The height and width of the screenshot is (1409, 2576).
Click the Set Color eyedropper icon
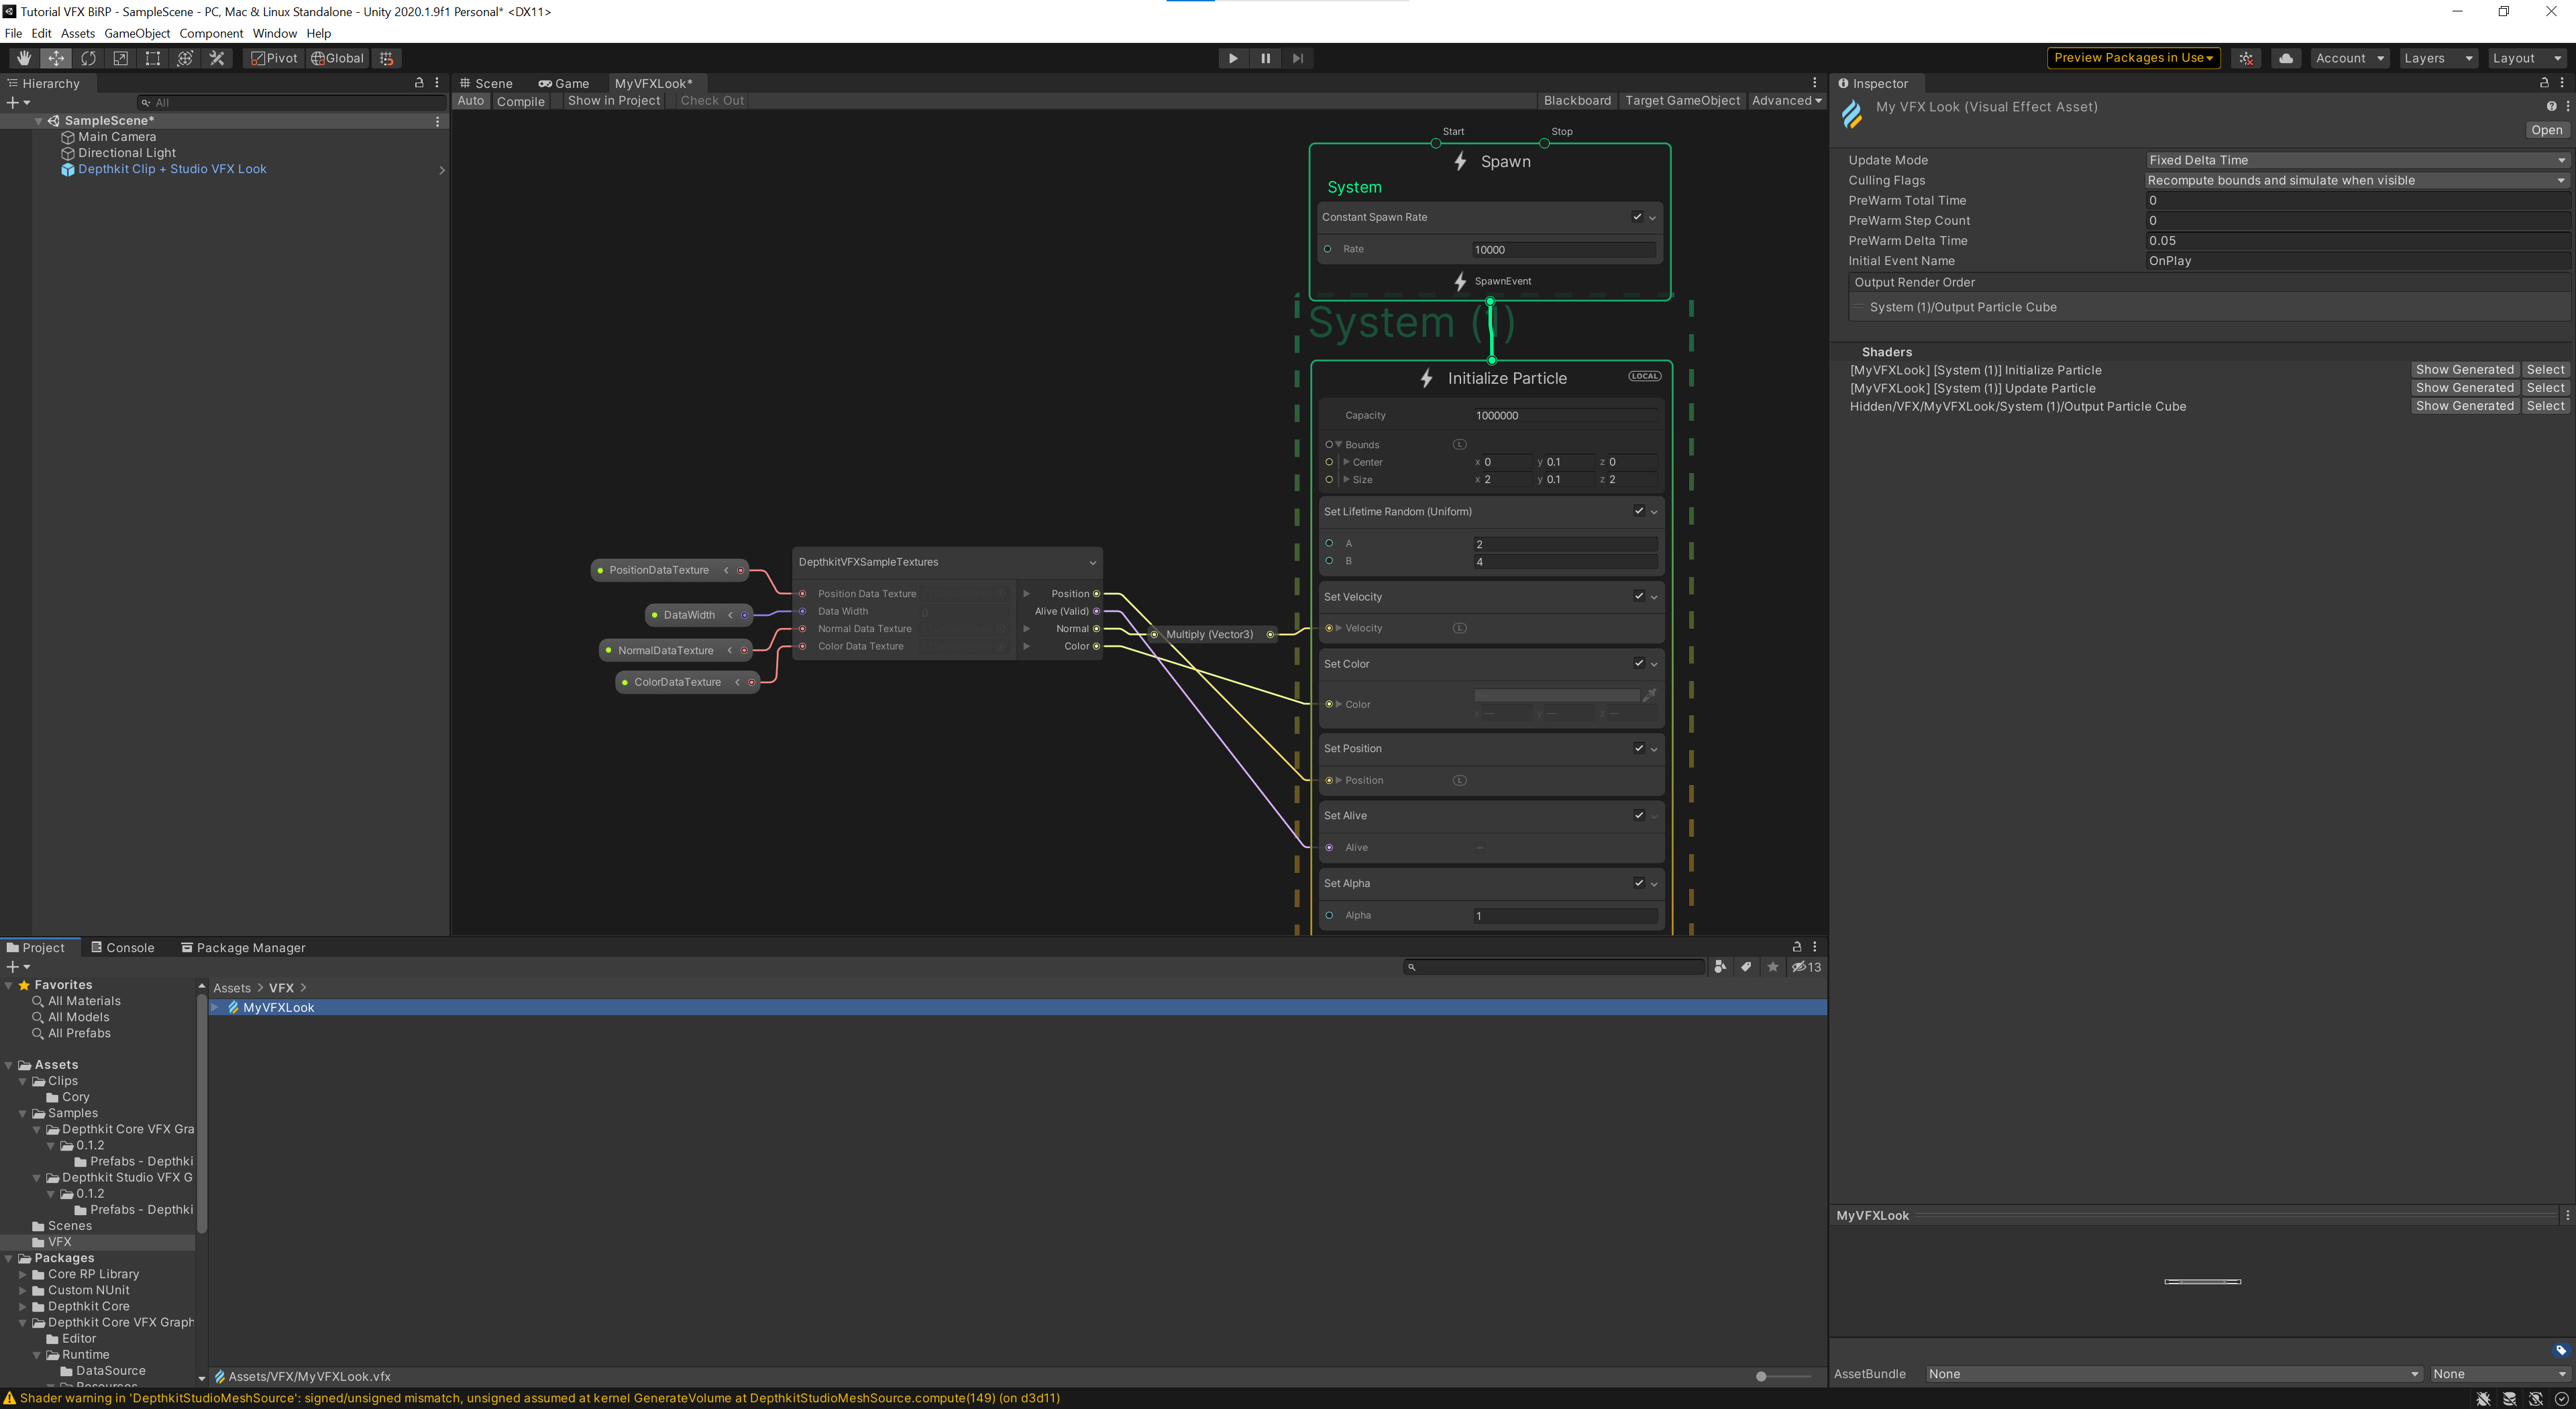click(x=1649, y=695)
